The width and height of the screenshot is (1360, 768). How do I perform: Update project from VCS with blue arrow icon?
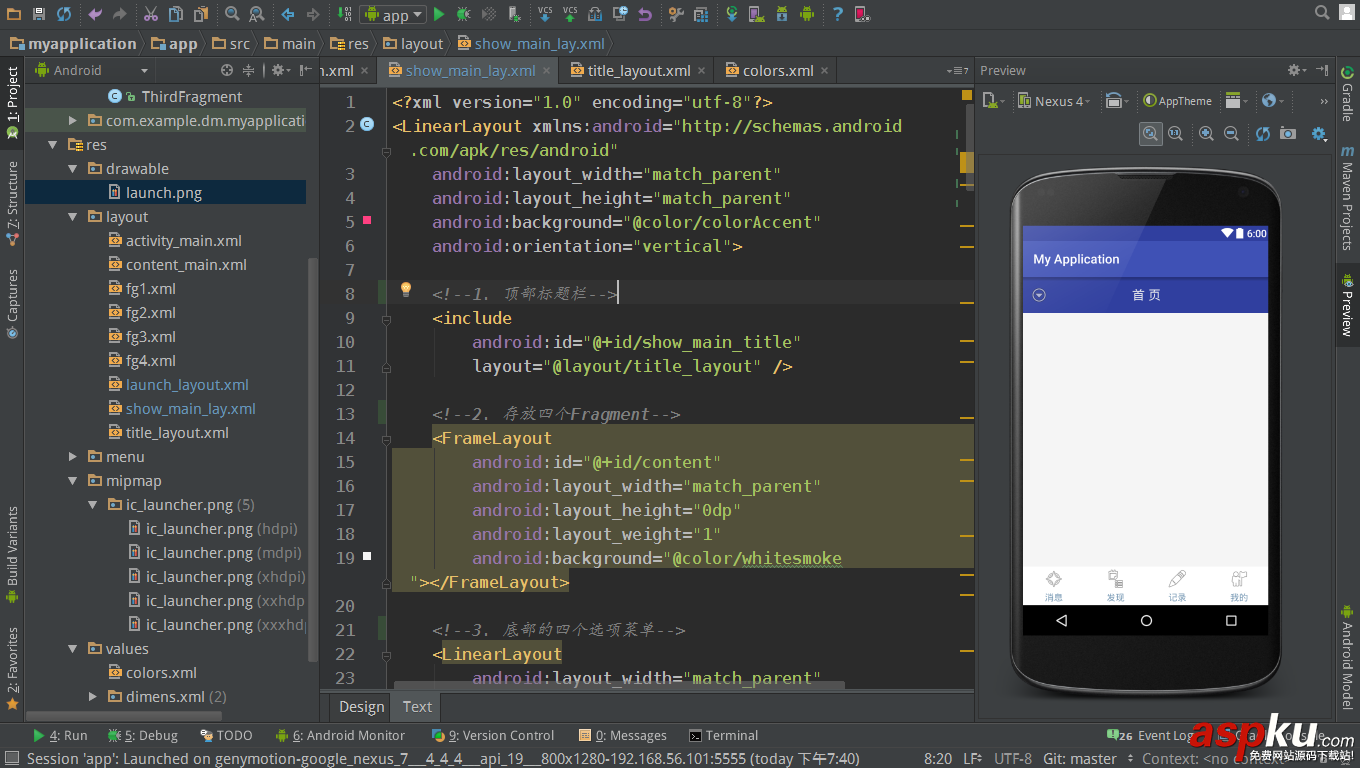point(545,14)
